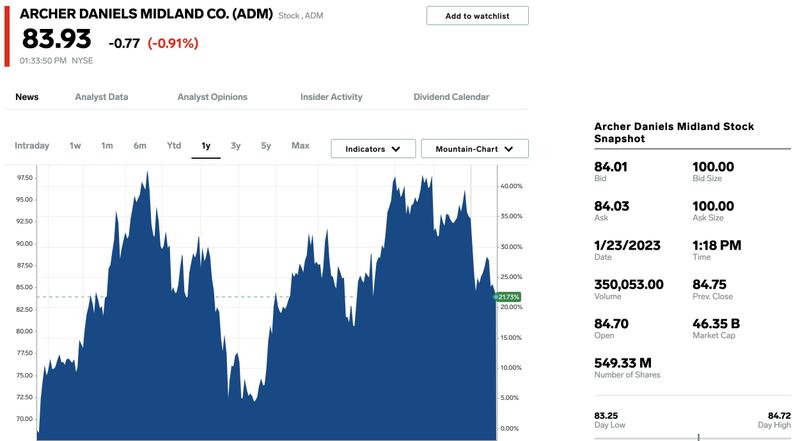Click the Market Cap value 46.35 B

click(x=716, y=324)
